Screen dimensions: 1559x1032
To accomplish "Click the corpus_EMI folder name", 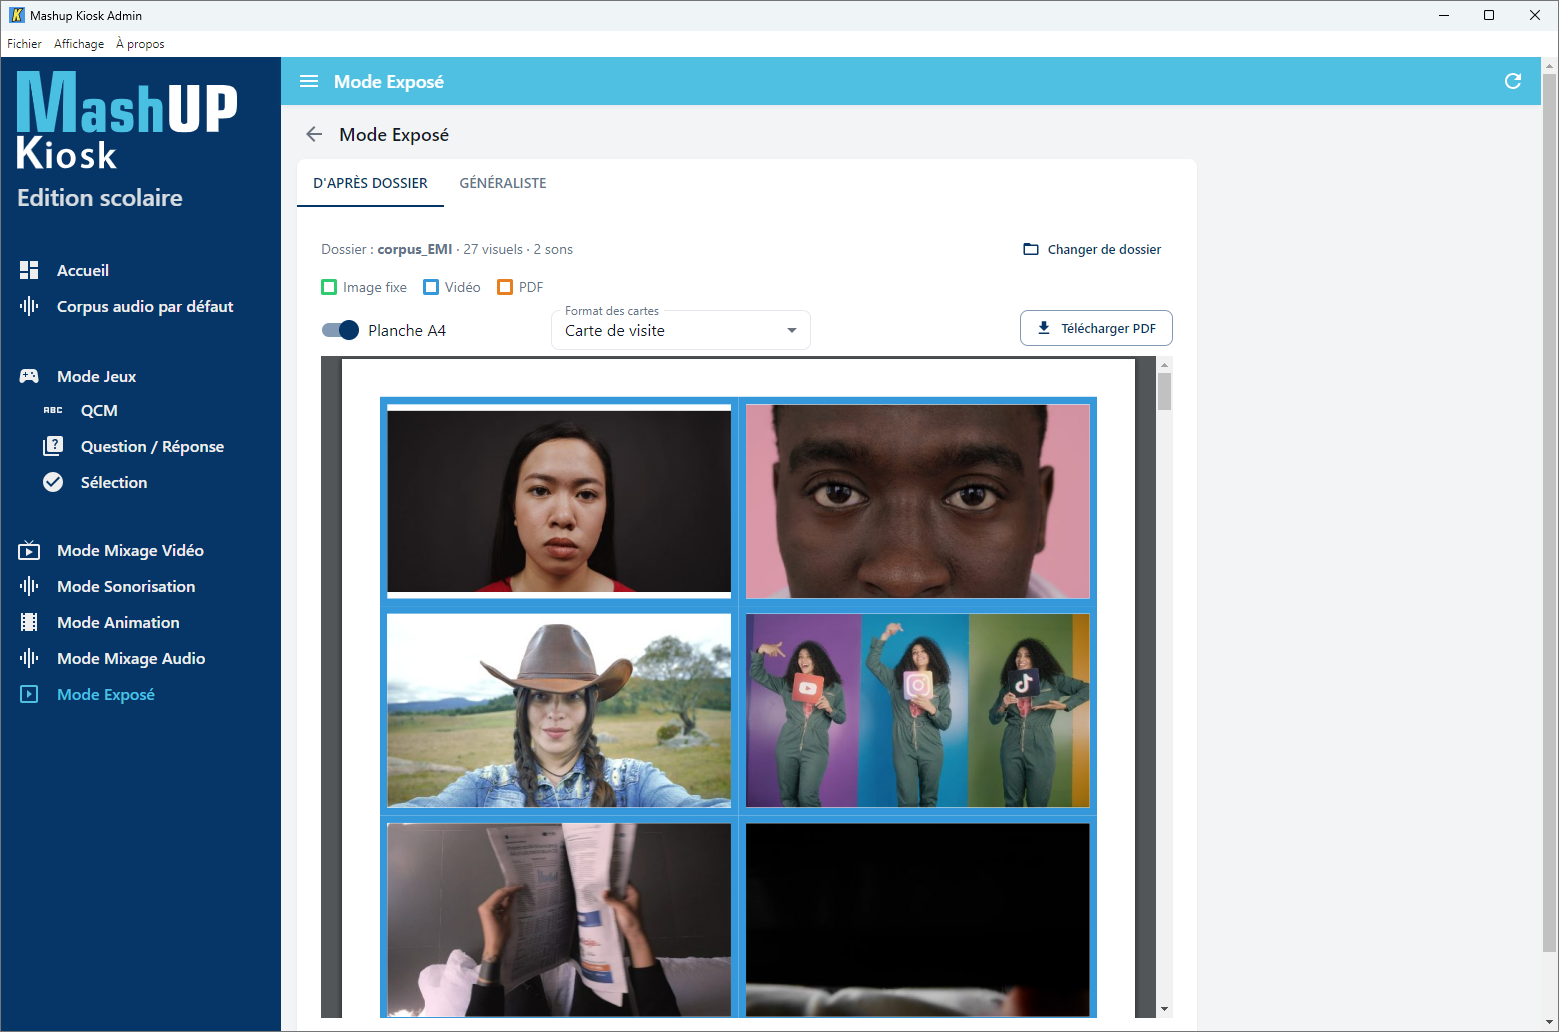I will click(415, 249).
